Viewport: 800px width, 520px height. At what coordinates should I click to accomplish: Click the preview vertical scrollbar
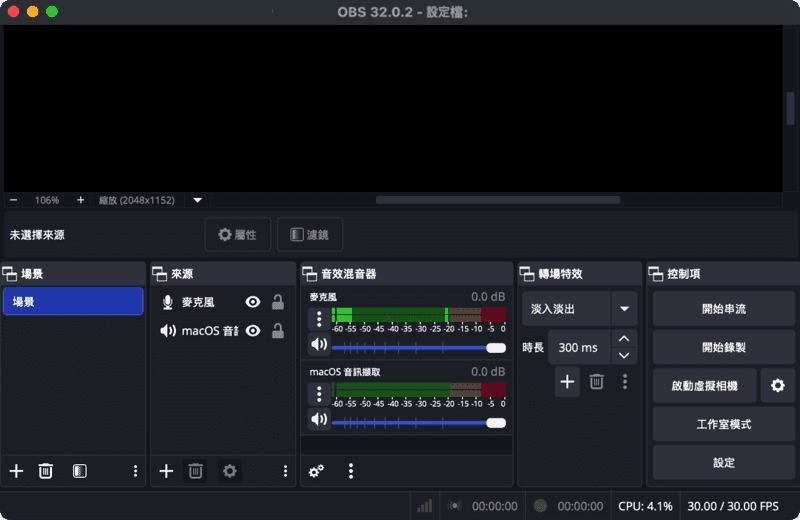click(790, 108)
